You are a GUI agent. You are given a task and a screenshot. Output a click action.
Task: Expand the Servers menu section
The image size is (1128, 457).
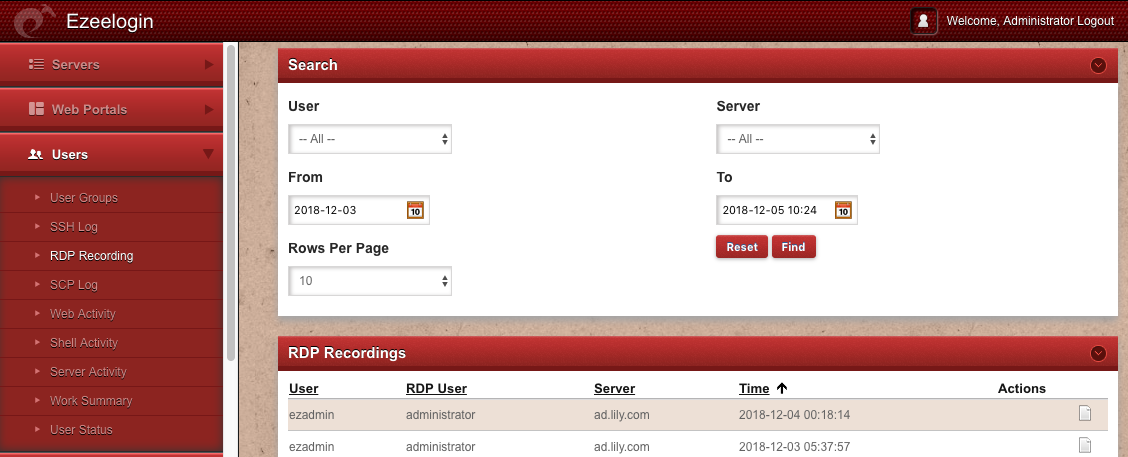tap(111, 65)
